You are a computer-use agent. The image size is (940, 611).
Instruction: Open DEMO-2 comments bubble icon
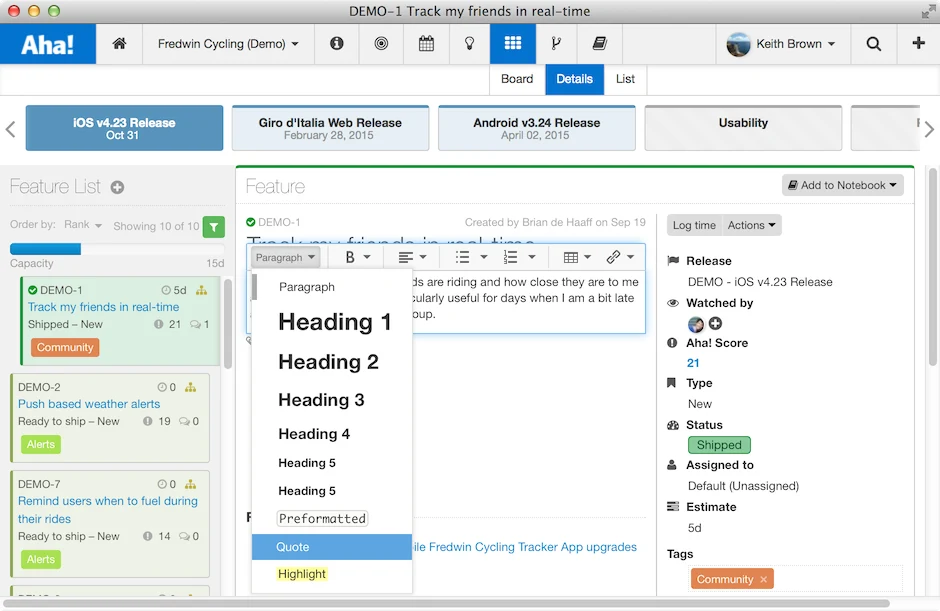point(185,422)
